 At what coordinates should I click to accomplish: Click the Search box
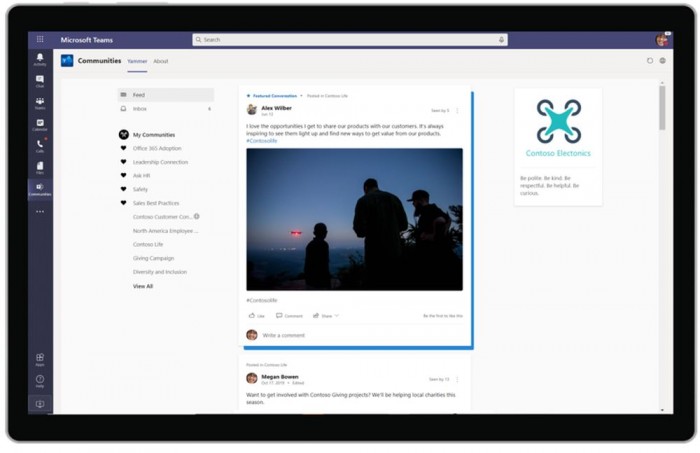(x=350, y=40)
